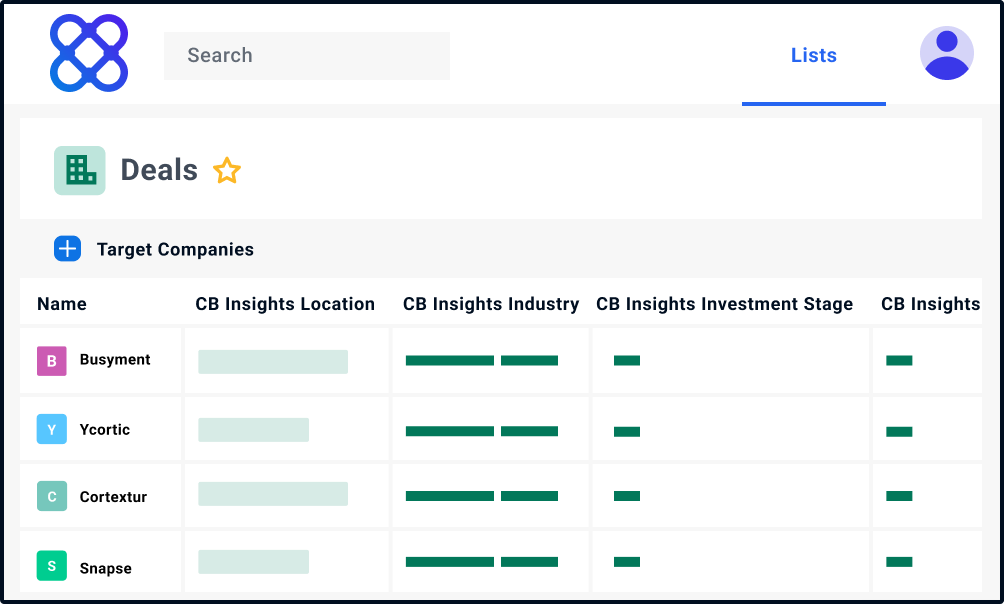Click the Deals list title
1004x604 pixels.
(159, 170)
